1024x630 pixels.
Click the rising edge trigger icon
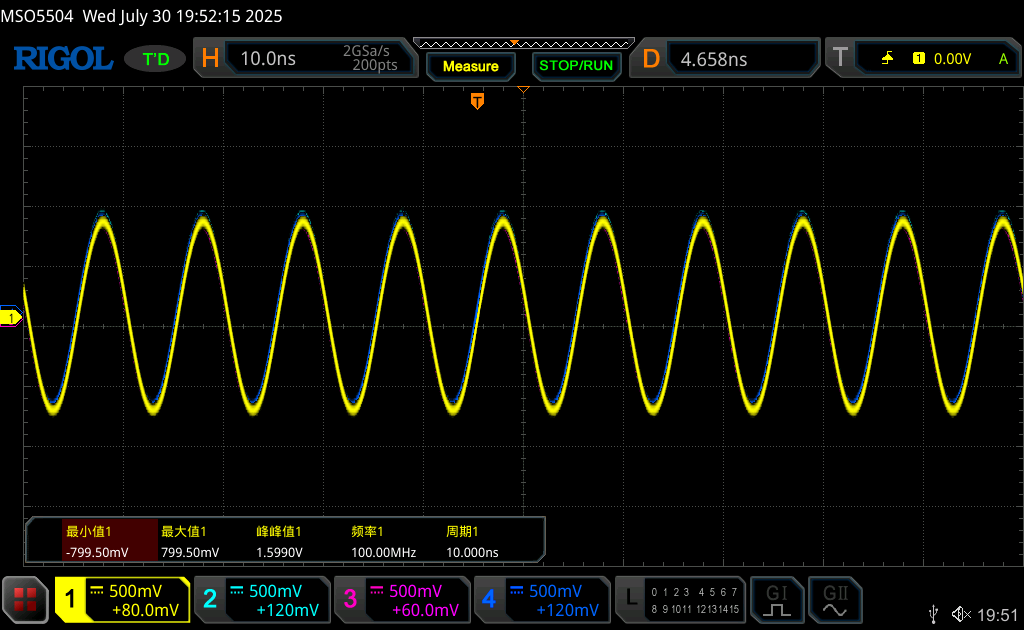coord(887,59)
